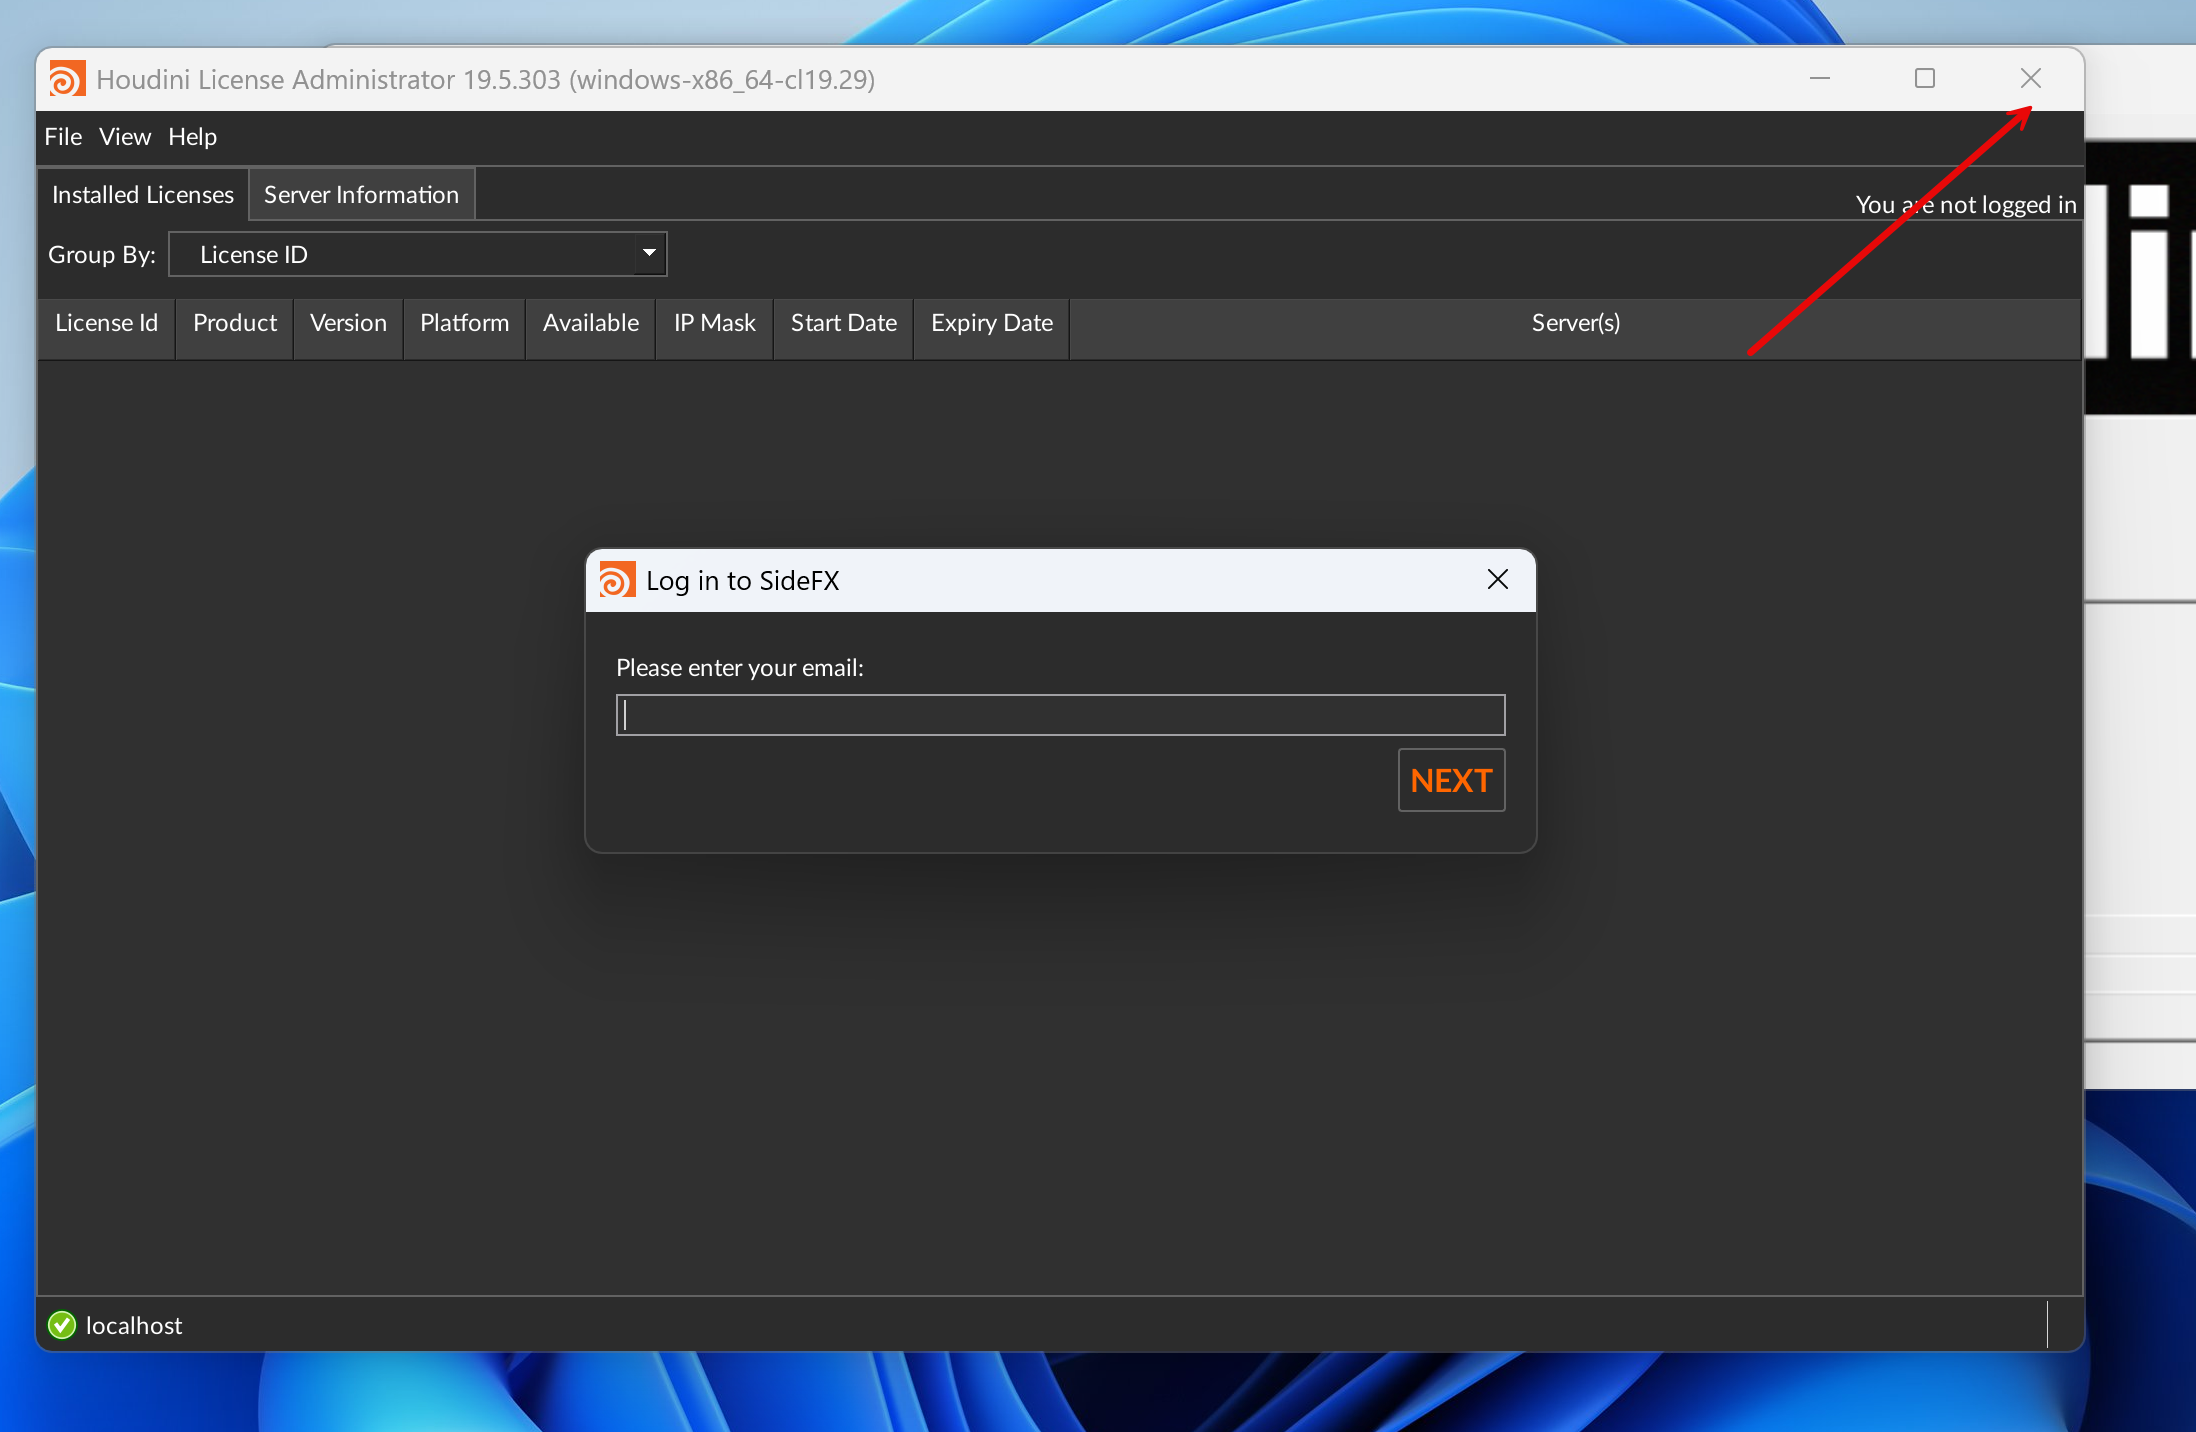Open the Help menu
The height and width of the screenshot is (1432, 2196).
(x=192, y=136)
